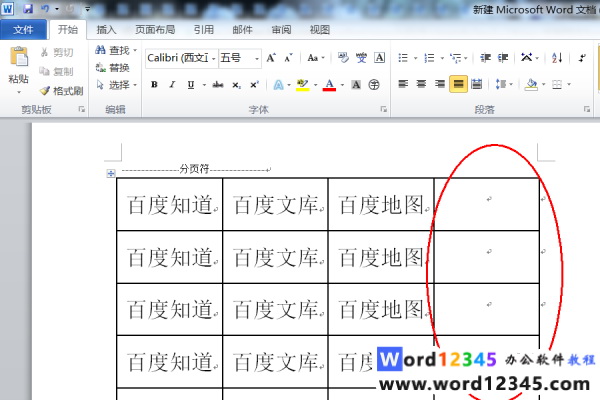Switch to the 引用 tab
Viewport: 600px width, 400px height.
[x=203, y=29]
